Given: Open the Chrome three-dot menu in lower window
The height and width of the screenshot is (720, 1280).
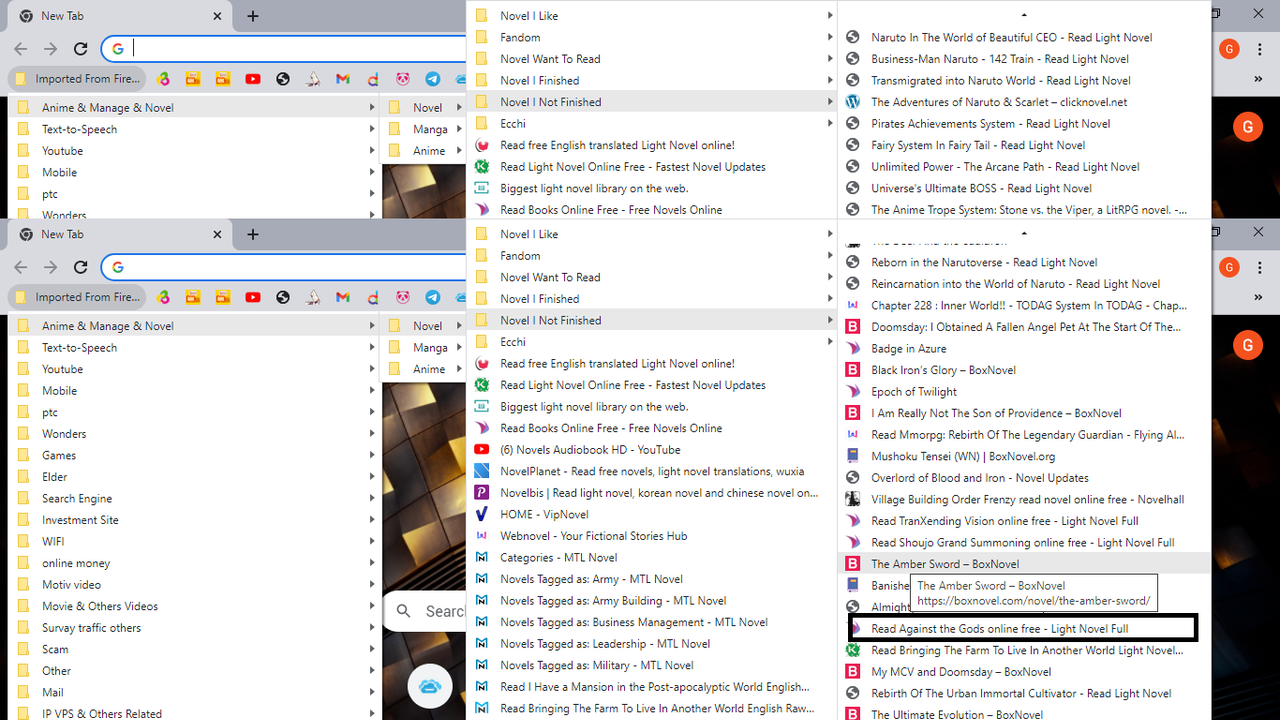Looking at the screenshot, I should tap(1258, 267).
